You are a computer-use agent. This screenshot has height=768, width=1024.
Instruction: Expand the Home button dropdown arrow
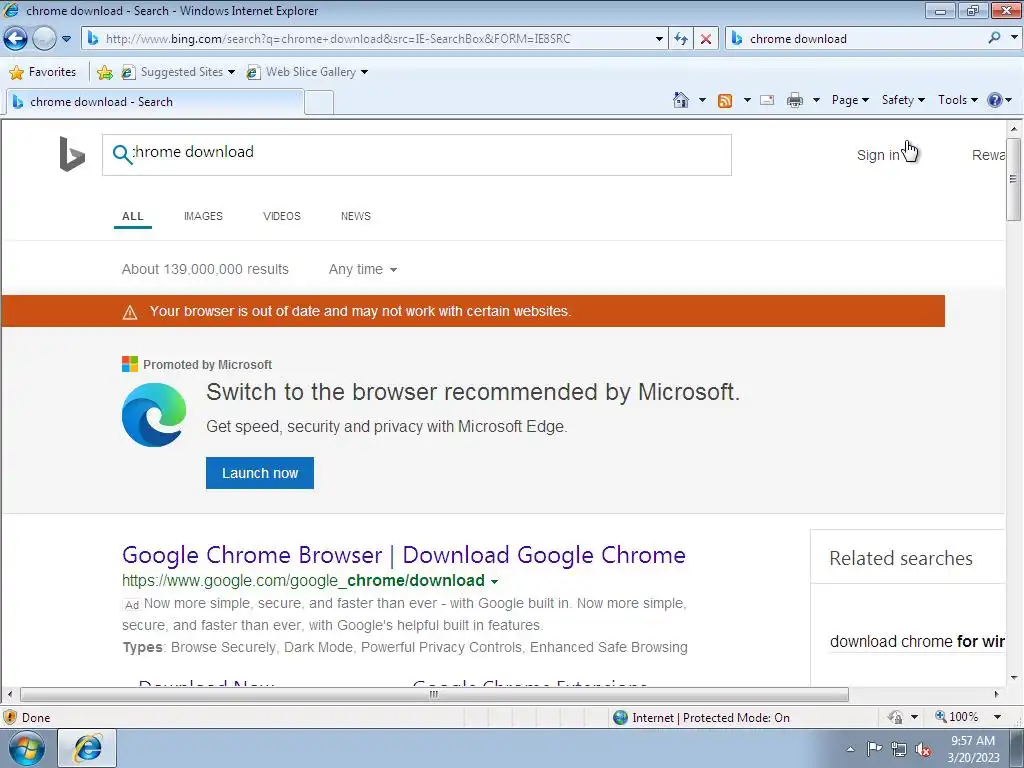tap(702, 100)
